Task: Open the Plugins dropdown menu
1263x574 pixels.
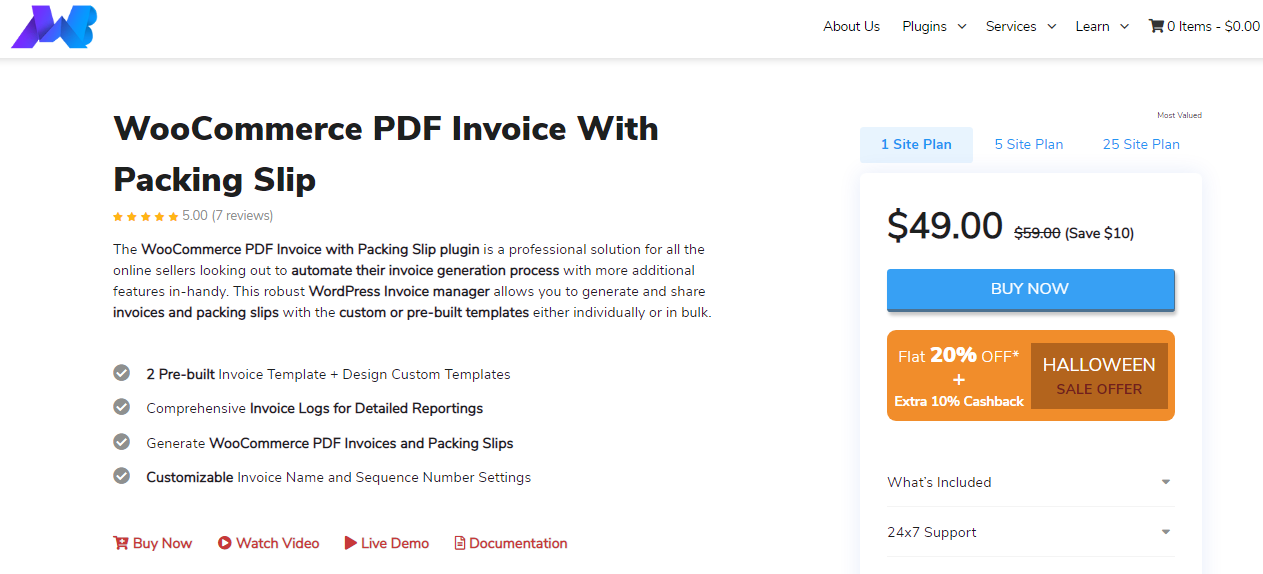Action: point(934,26)
